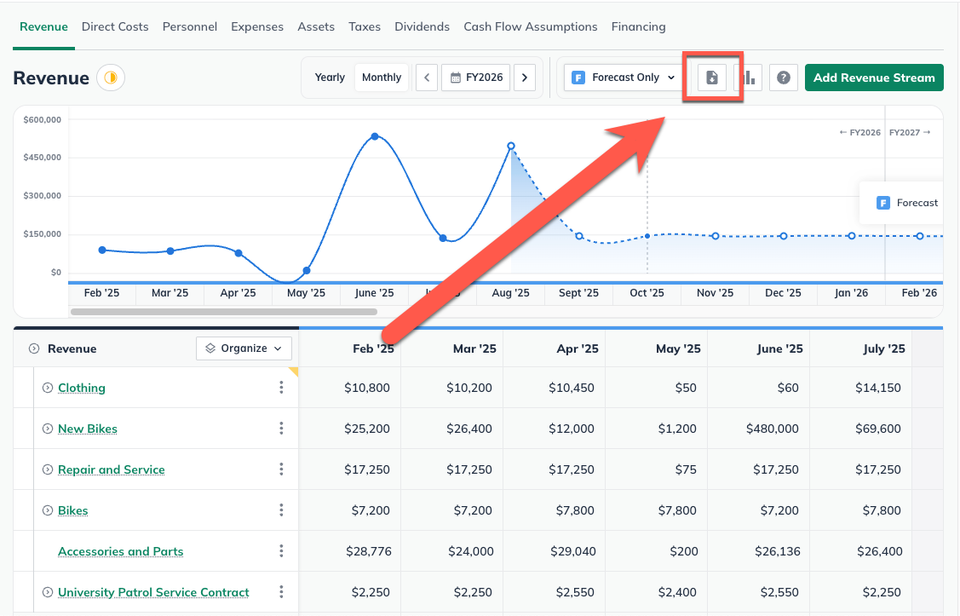Switch to Yearly view
The width and height of the screenshot is (960, 616).
[329, 78]
